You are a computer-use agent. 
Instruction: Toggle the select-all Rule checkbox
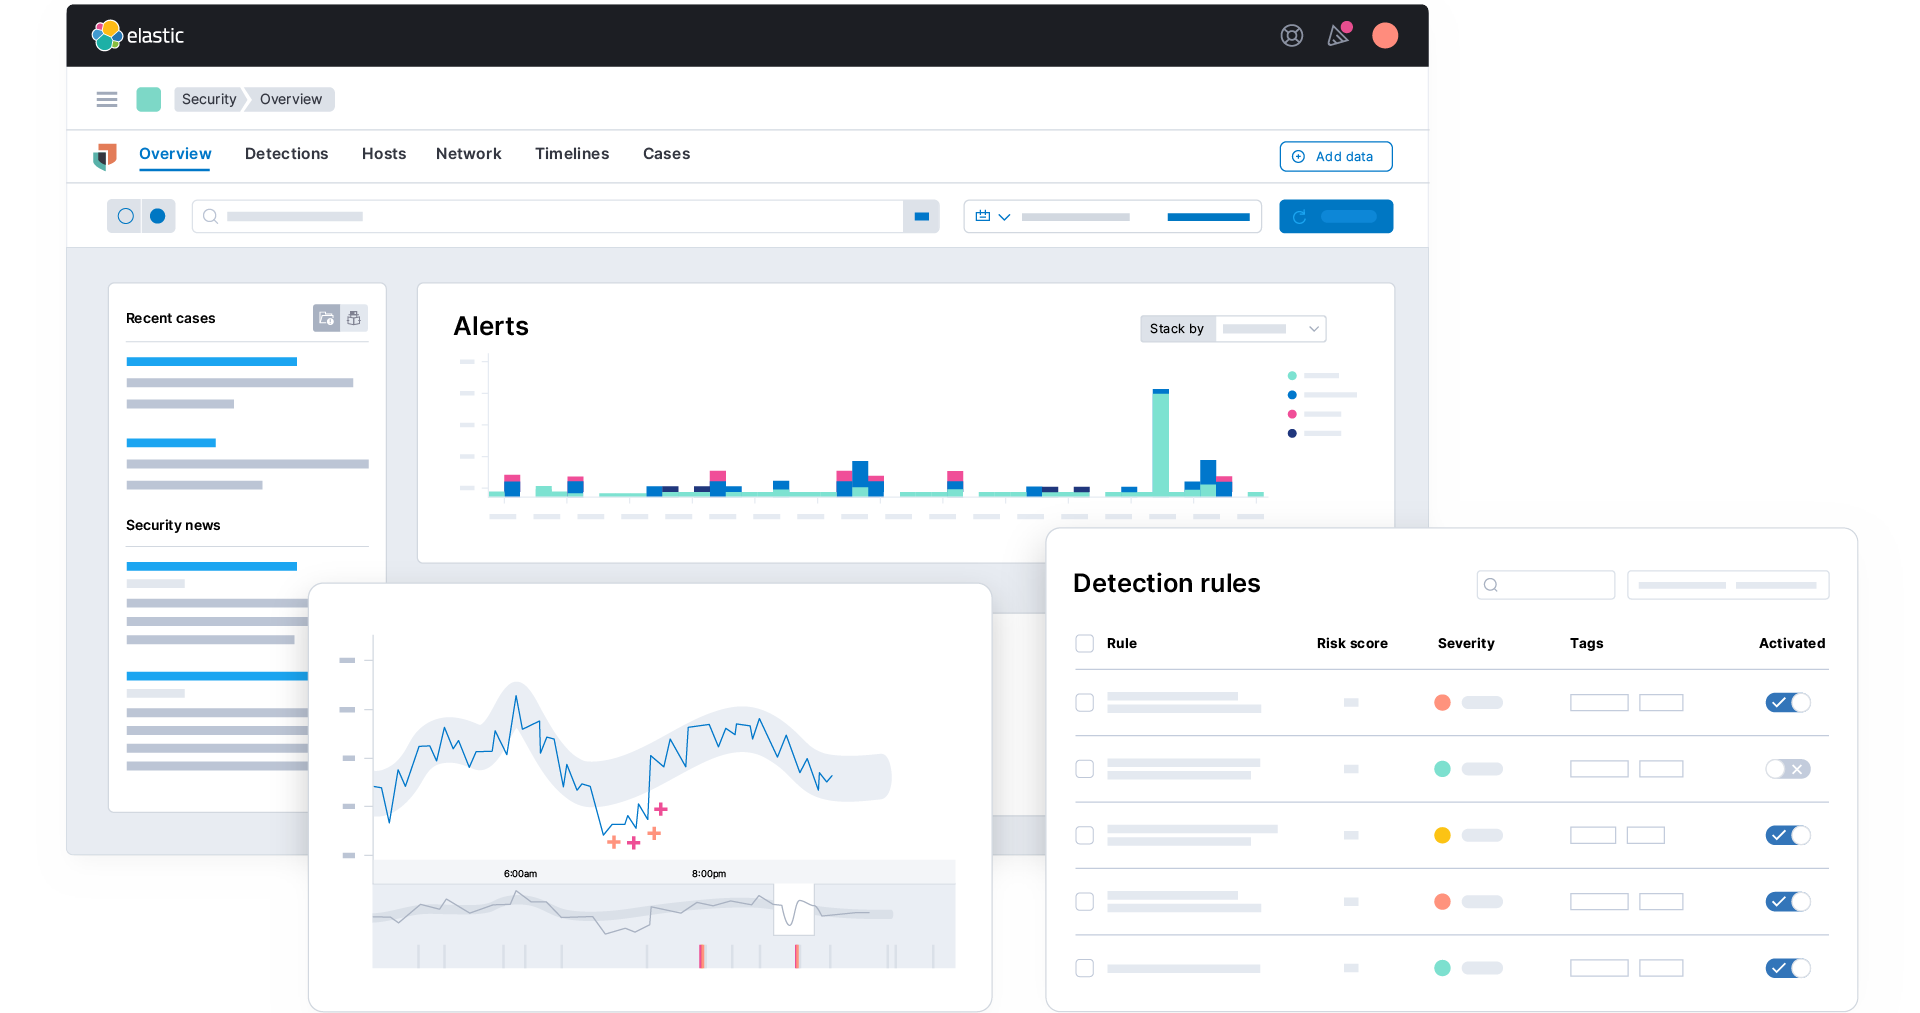click(x=1084, y=643)
